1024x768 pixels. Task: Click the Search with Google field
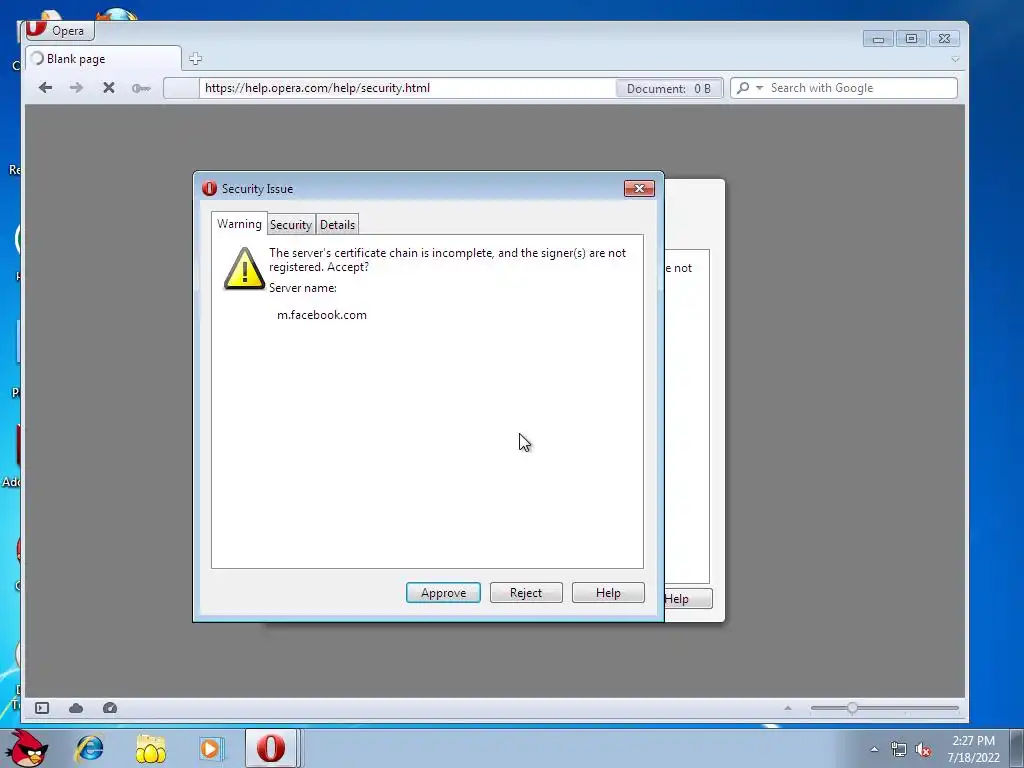click(x=861, y=88)
